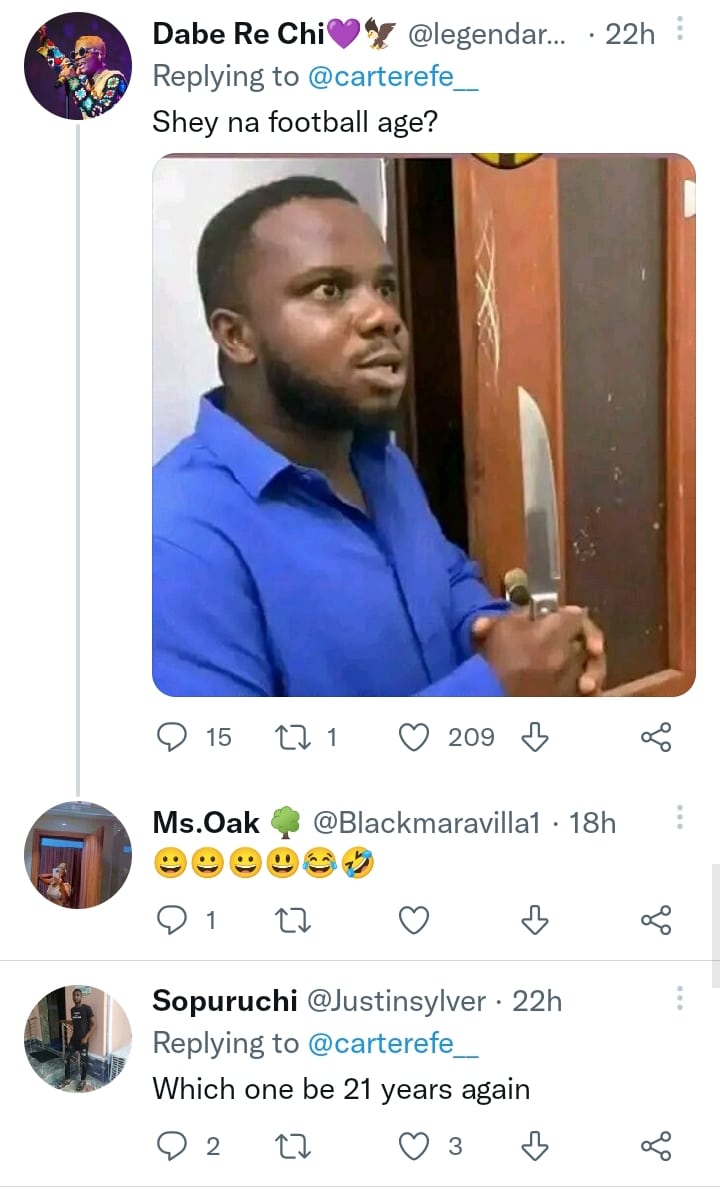Retweet Ms.Oak's emoji tweet
Screen dimensions: 720x1189
coord(292,920)
